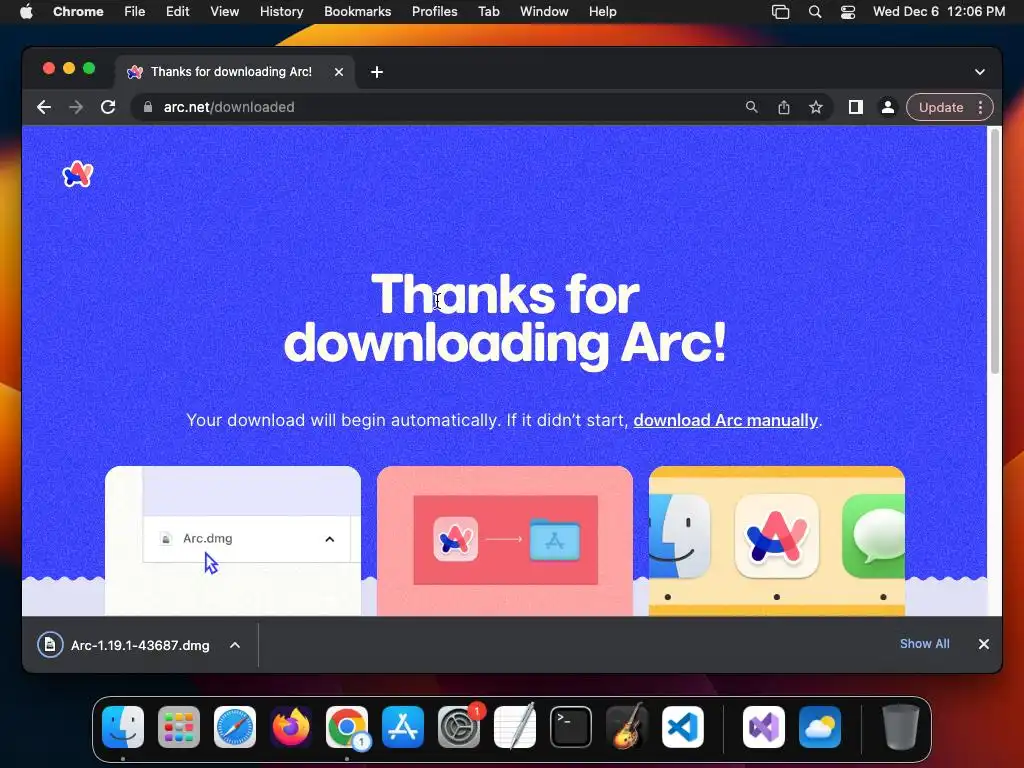Launch Firefox from the Dock
The image size is (1024, 768).
pyautogui.click(x=291, y=727)
